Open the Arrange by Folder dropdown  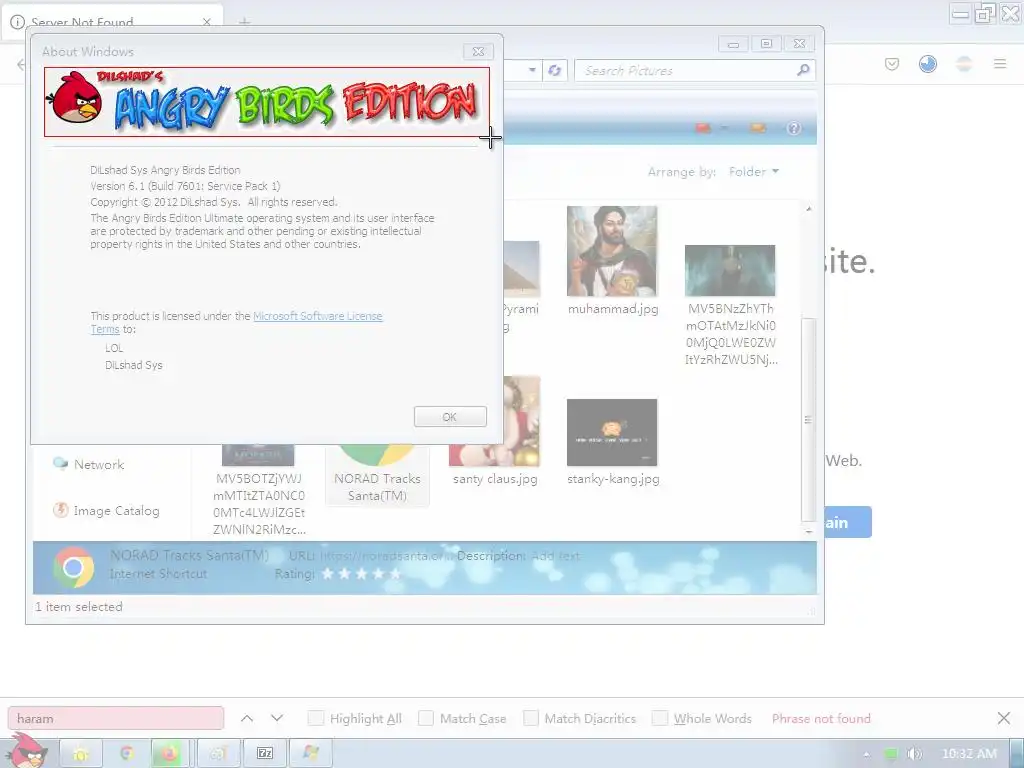pos(754,172)
